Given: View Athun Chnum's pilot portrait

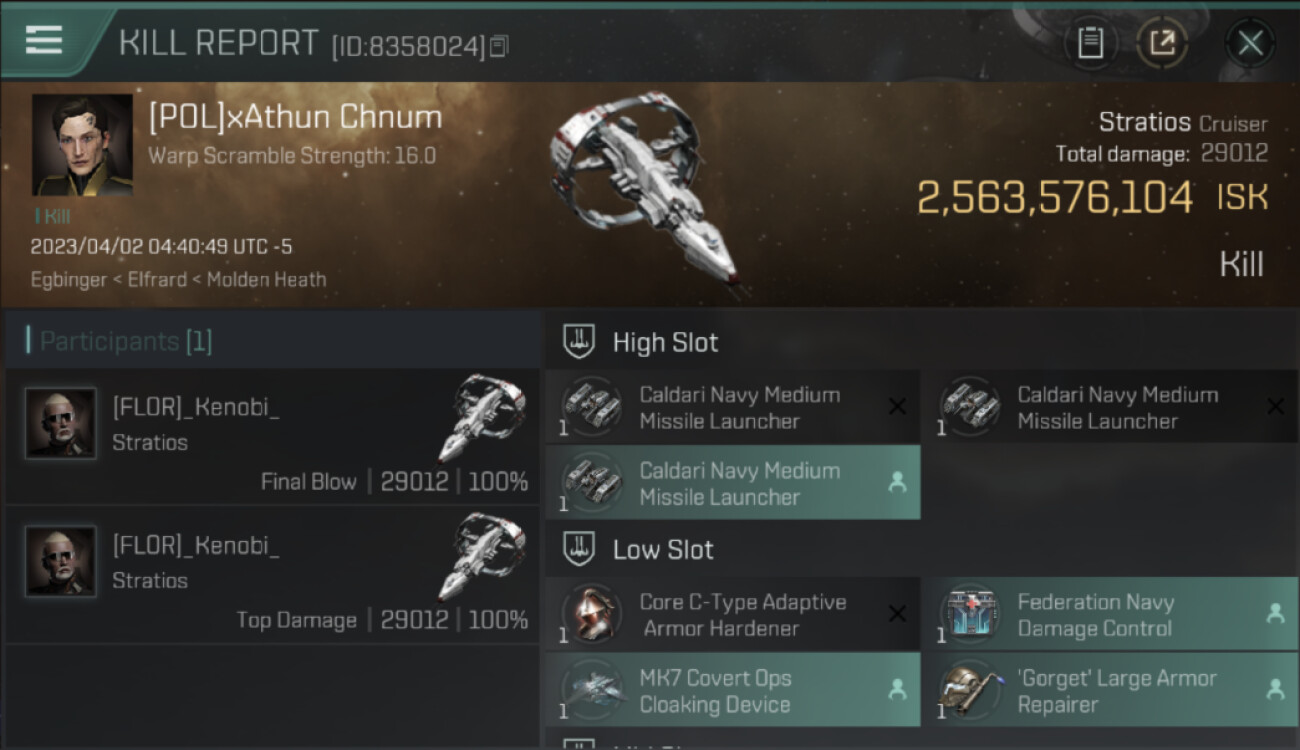Looking at the screenshot, I should (82, 145).
